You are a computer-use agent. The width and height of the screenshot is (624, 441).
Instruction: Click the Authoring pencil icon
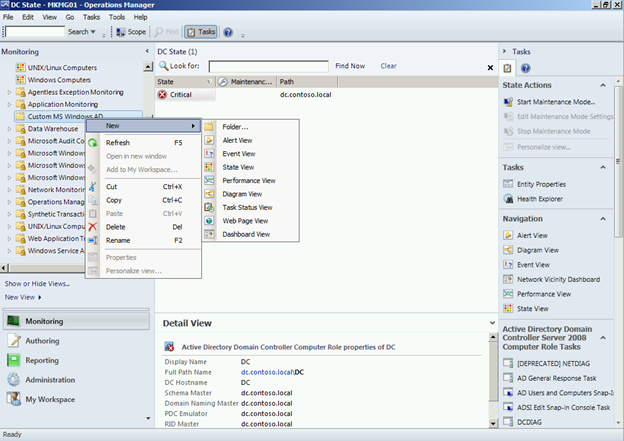pos(14,341)
